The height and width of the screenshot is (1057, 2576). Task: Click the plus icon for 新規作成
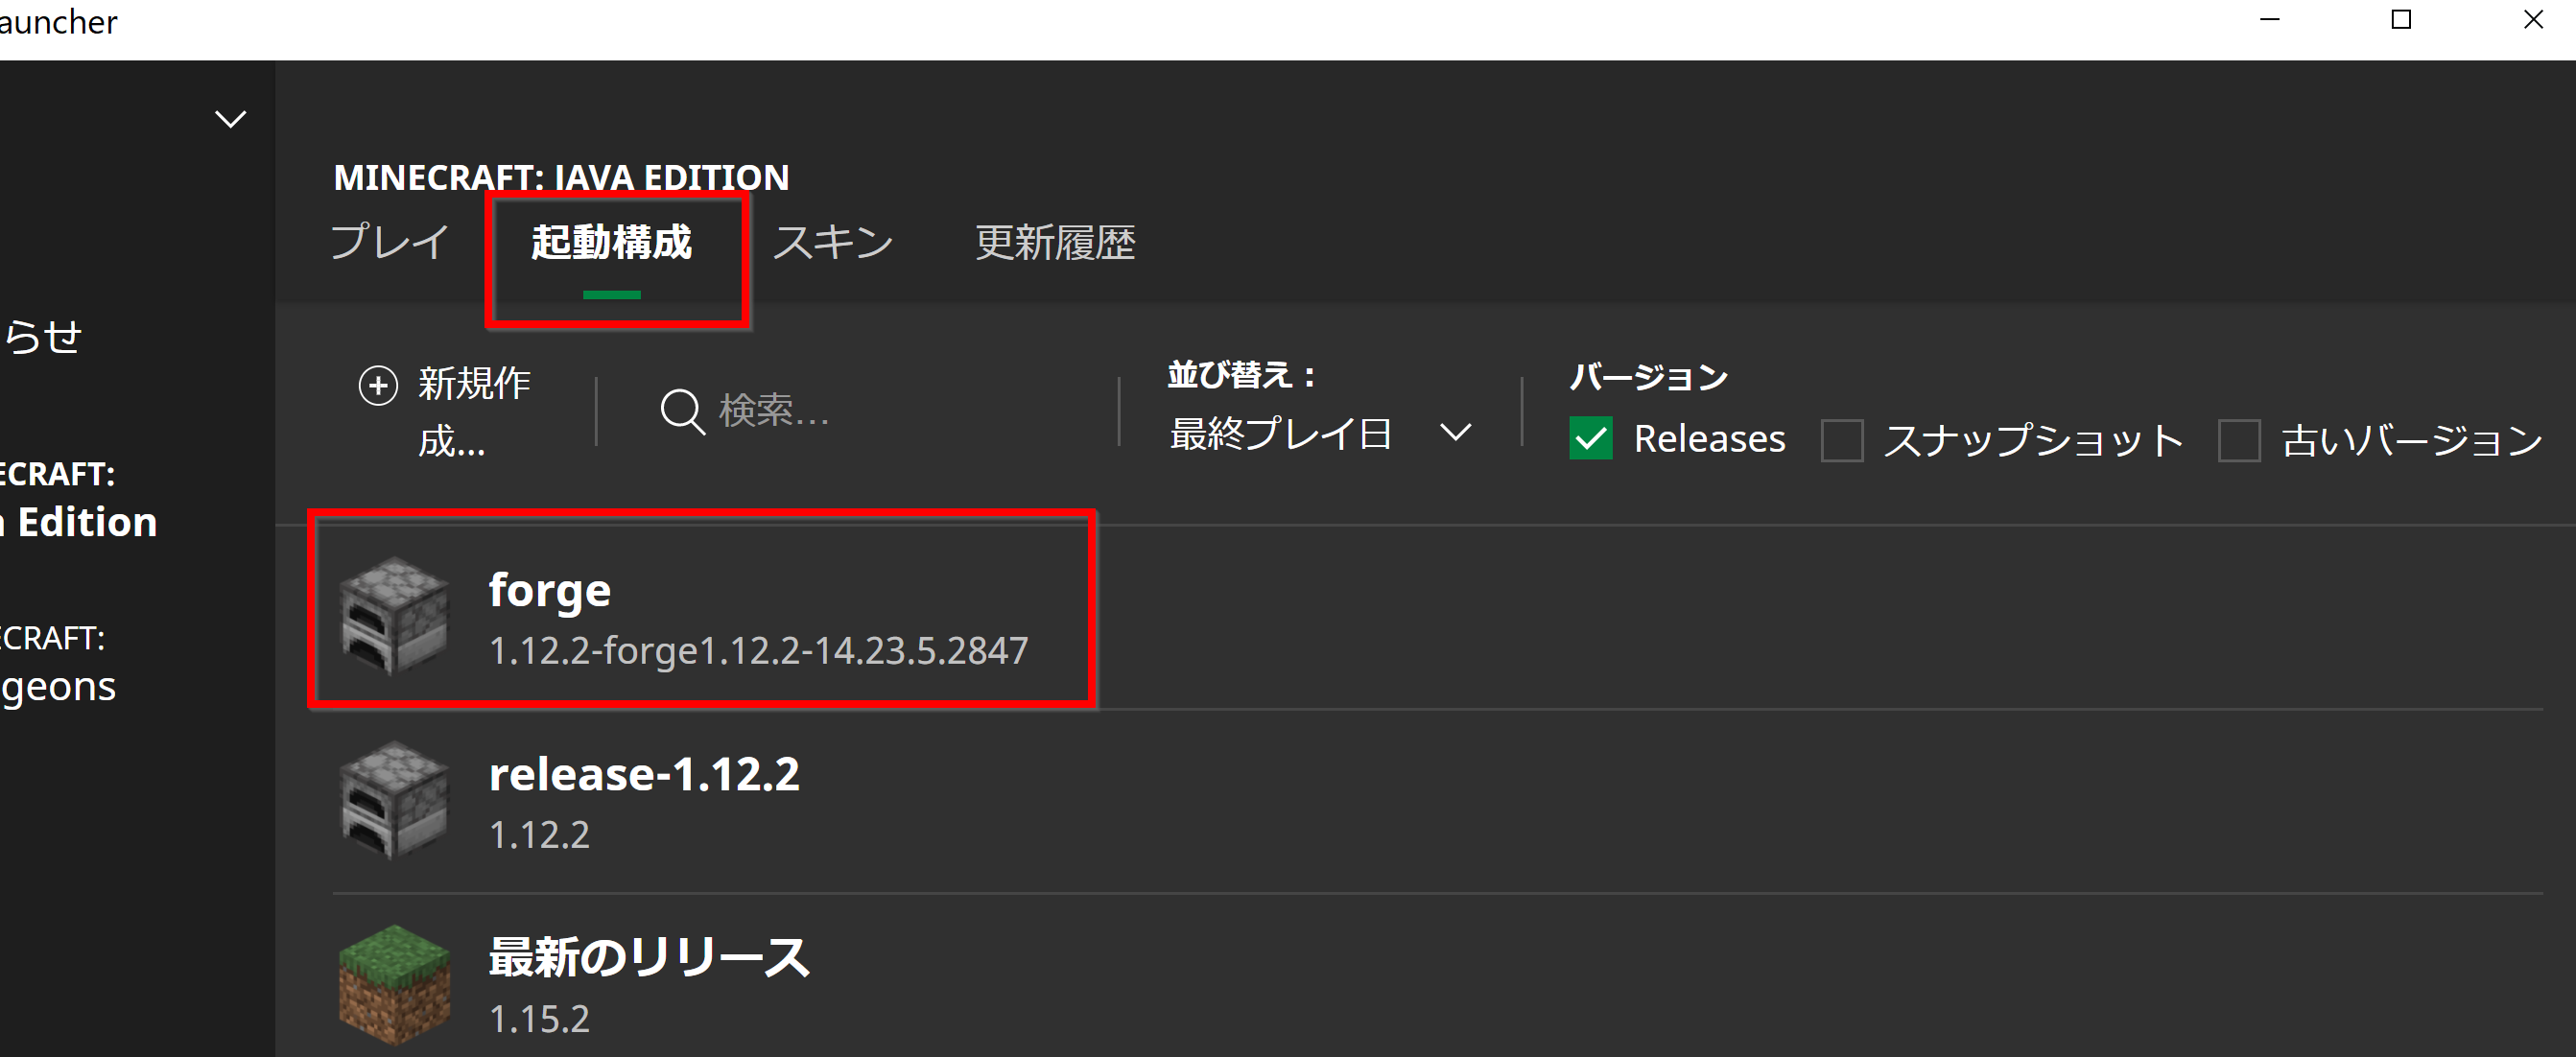pos(378,385)
